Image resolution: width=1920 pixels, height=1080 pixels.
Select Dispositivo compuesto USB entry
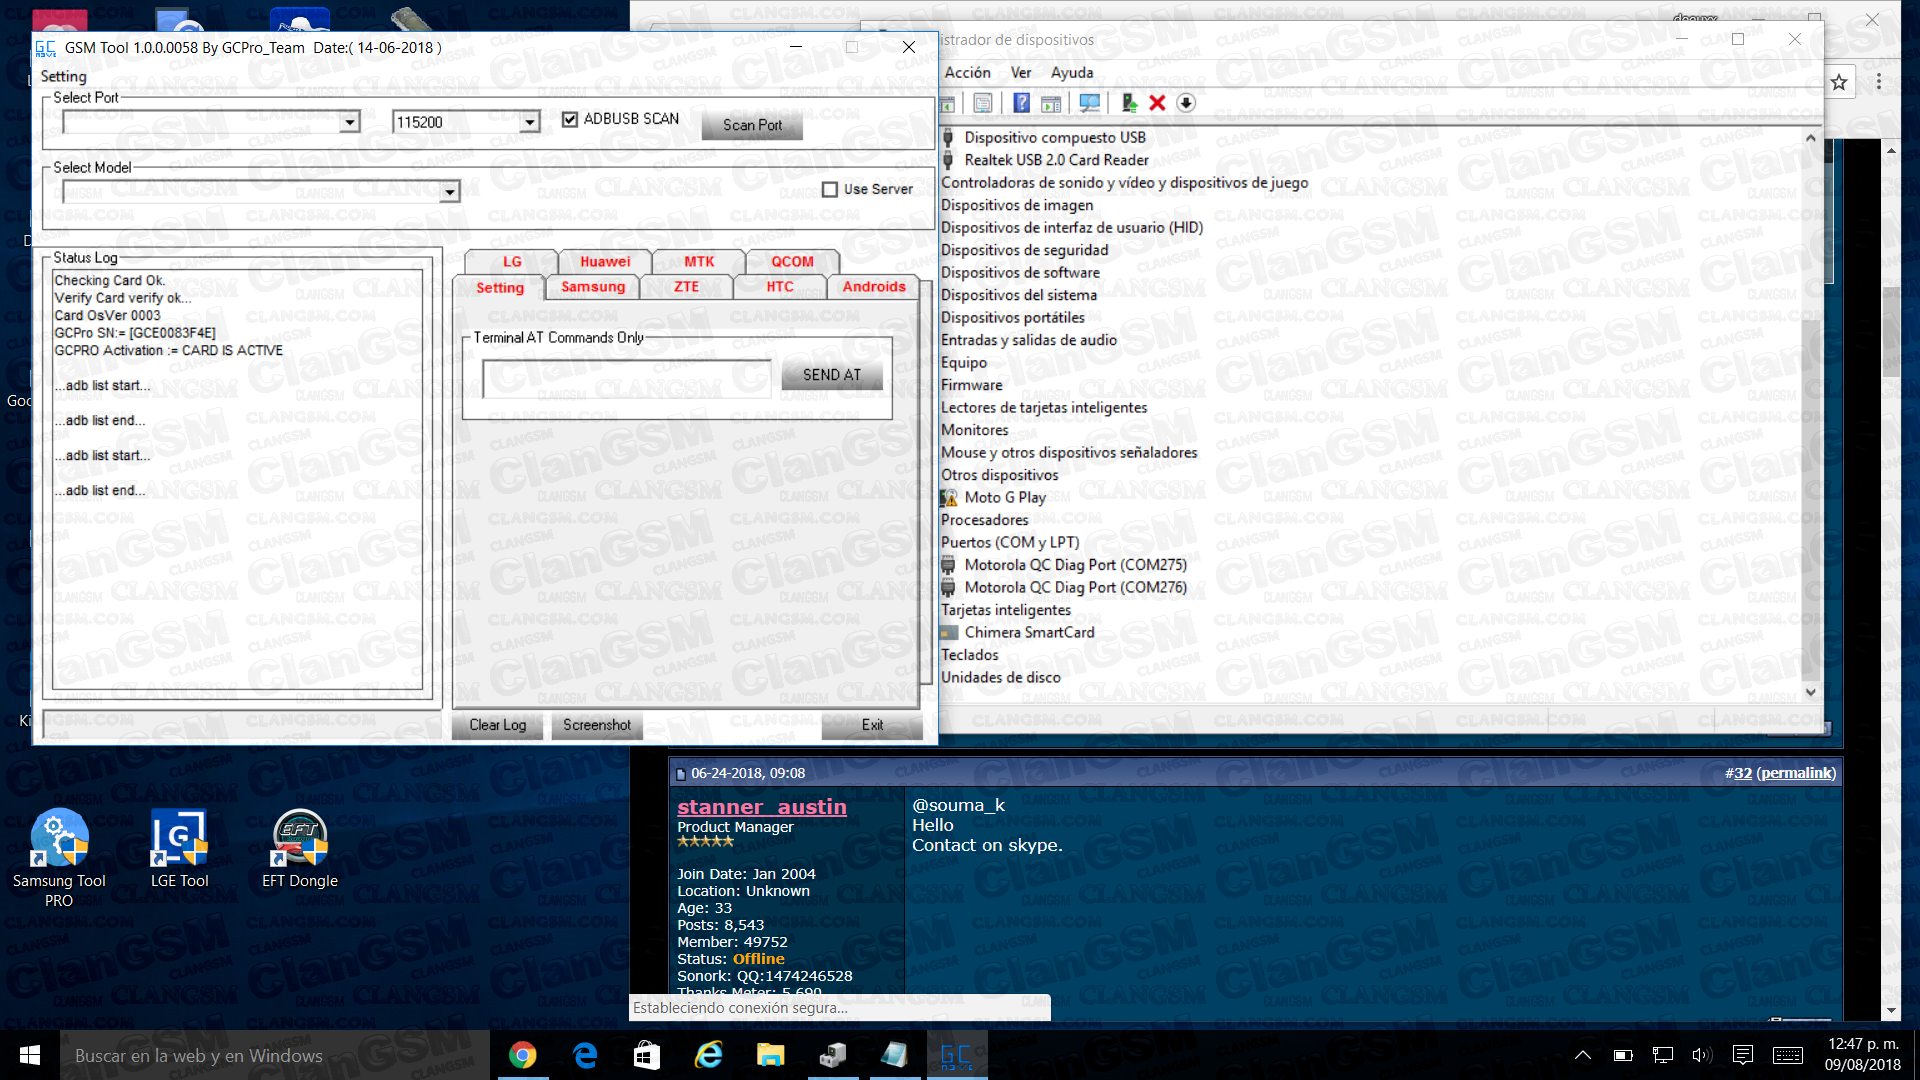tap(1055, 138)
